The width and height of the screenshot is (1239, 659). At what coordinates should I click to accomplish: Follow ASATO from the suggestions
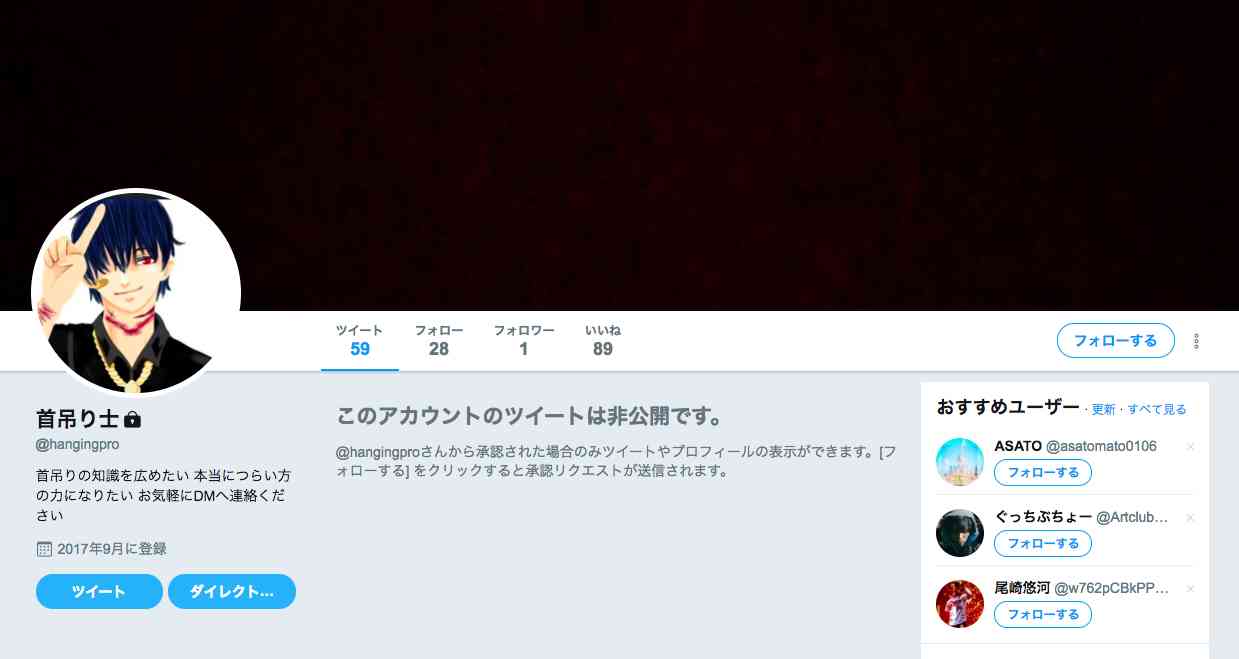[x=1043, y=472]
